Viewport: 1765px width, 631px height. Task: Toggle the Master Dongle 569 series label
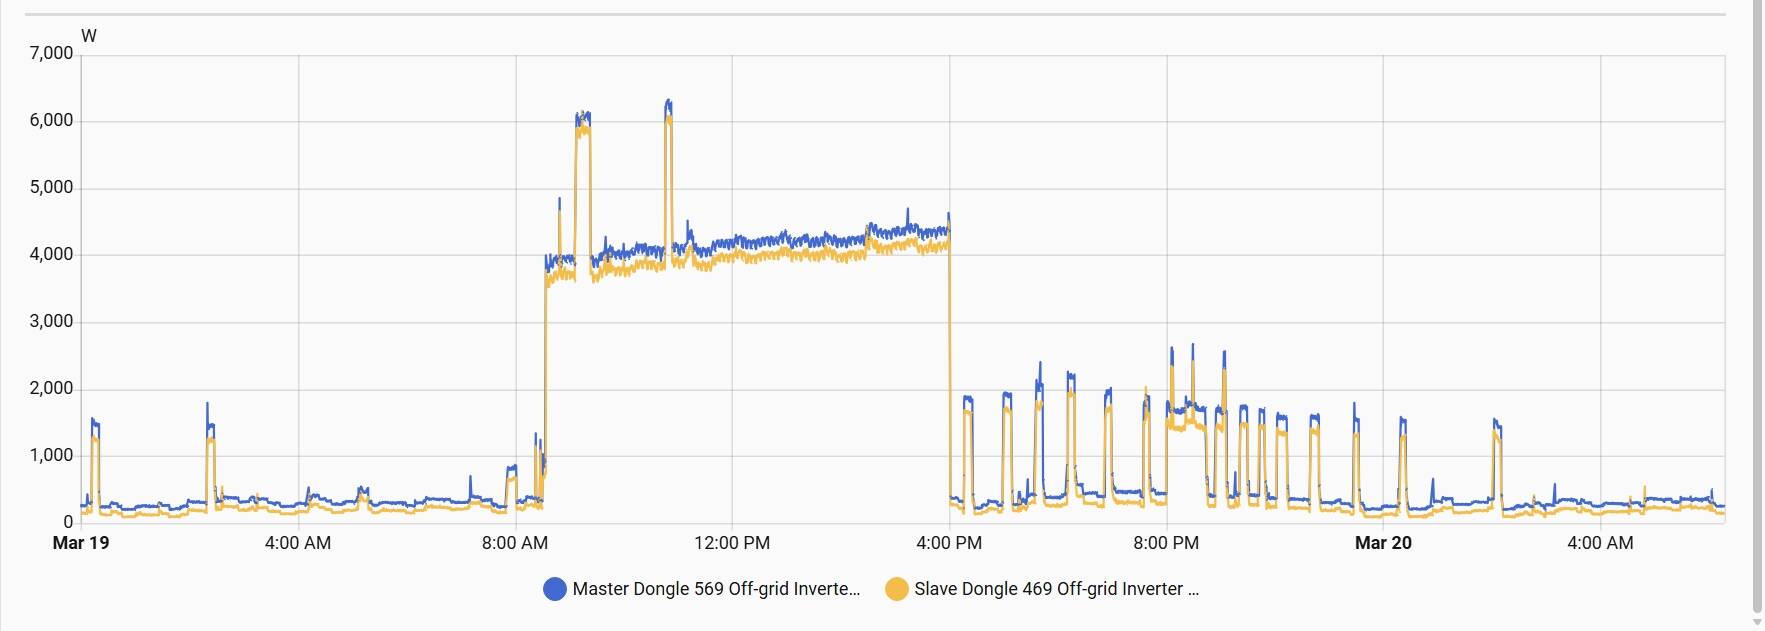[715, 589]
